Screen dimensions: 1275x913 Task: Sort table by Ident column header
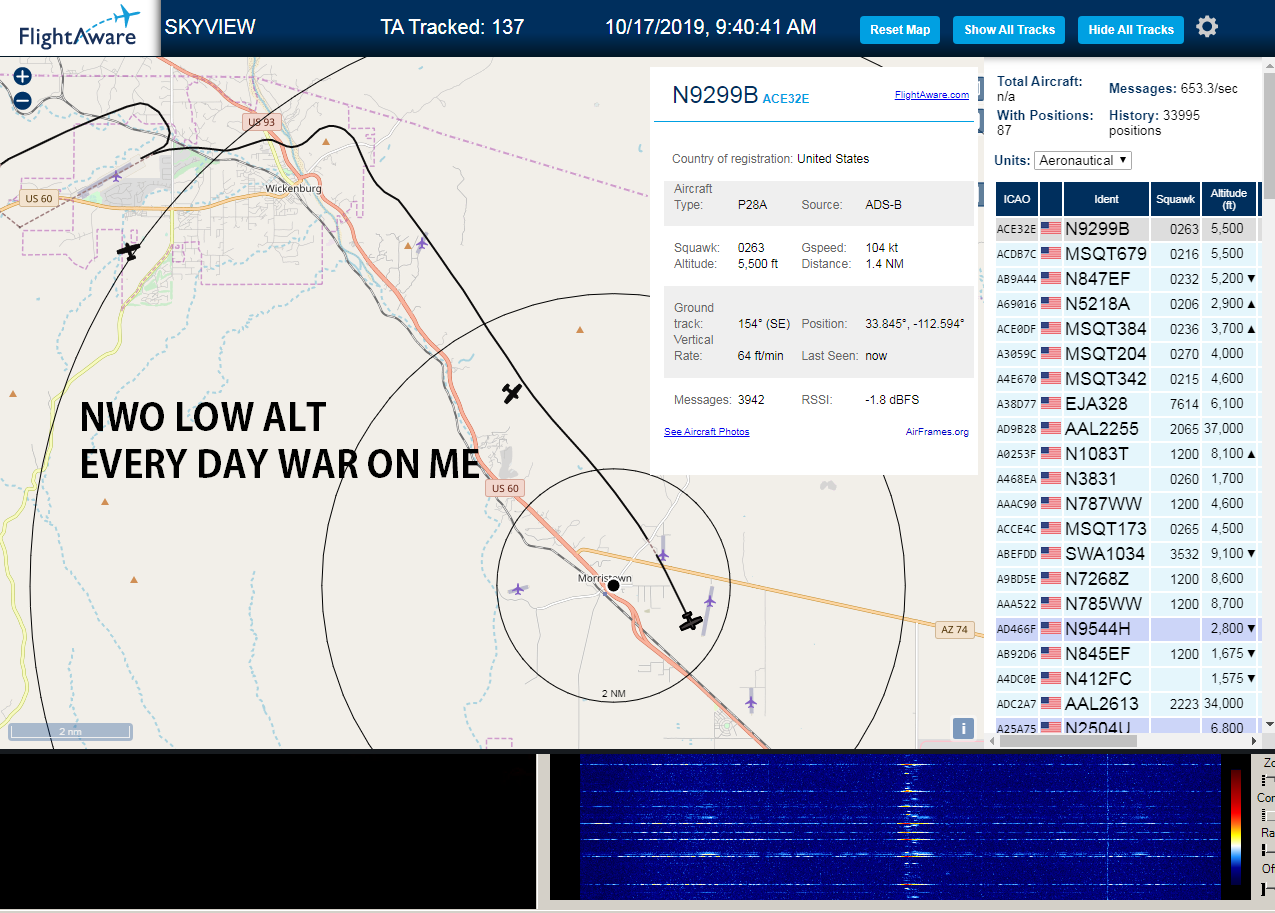[x=1106, y=199]
